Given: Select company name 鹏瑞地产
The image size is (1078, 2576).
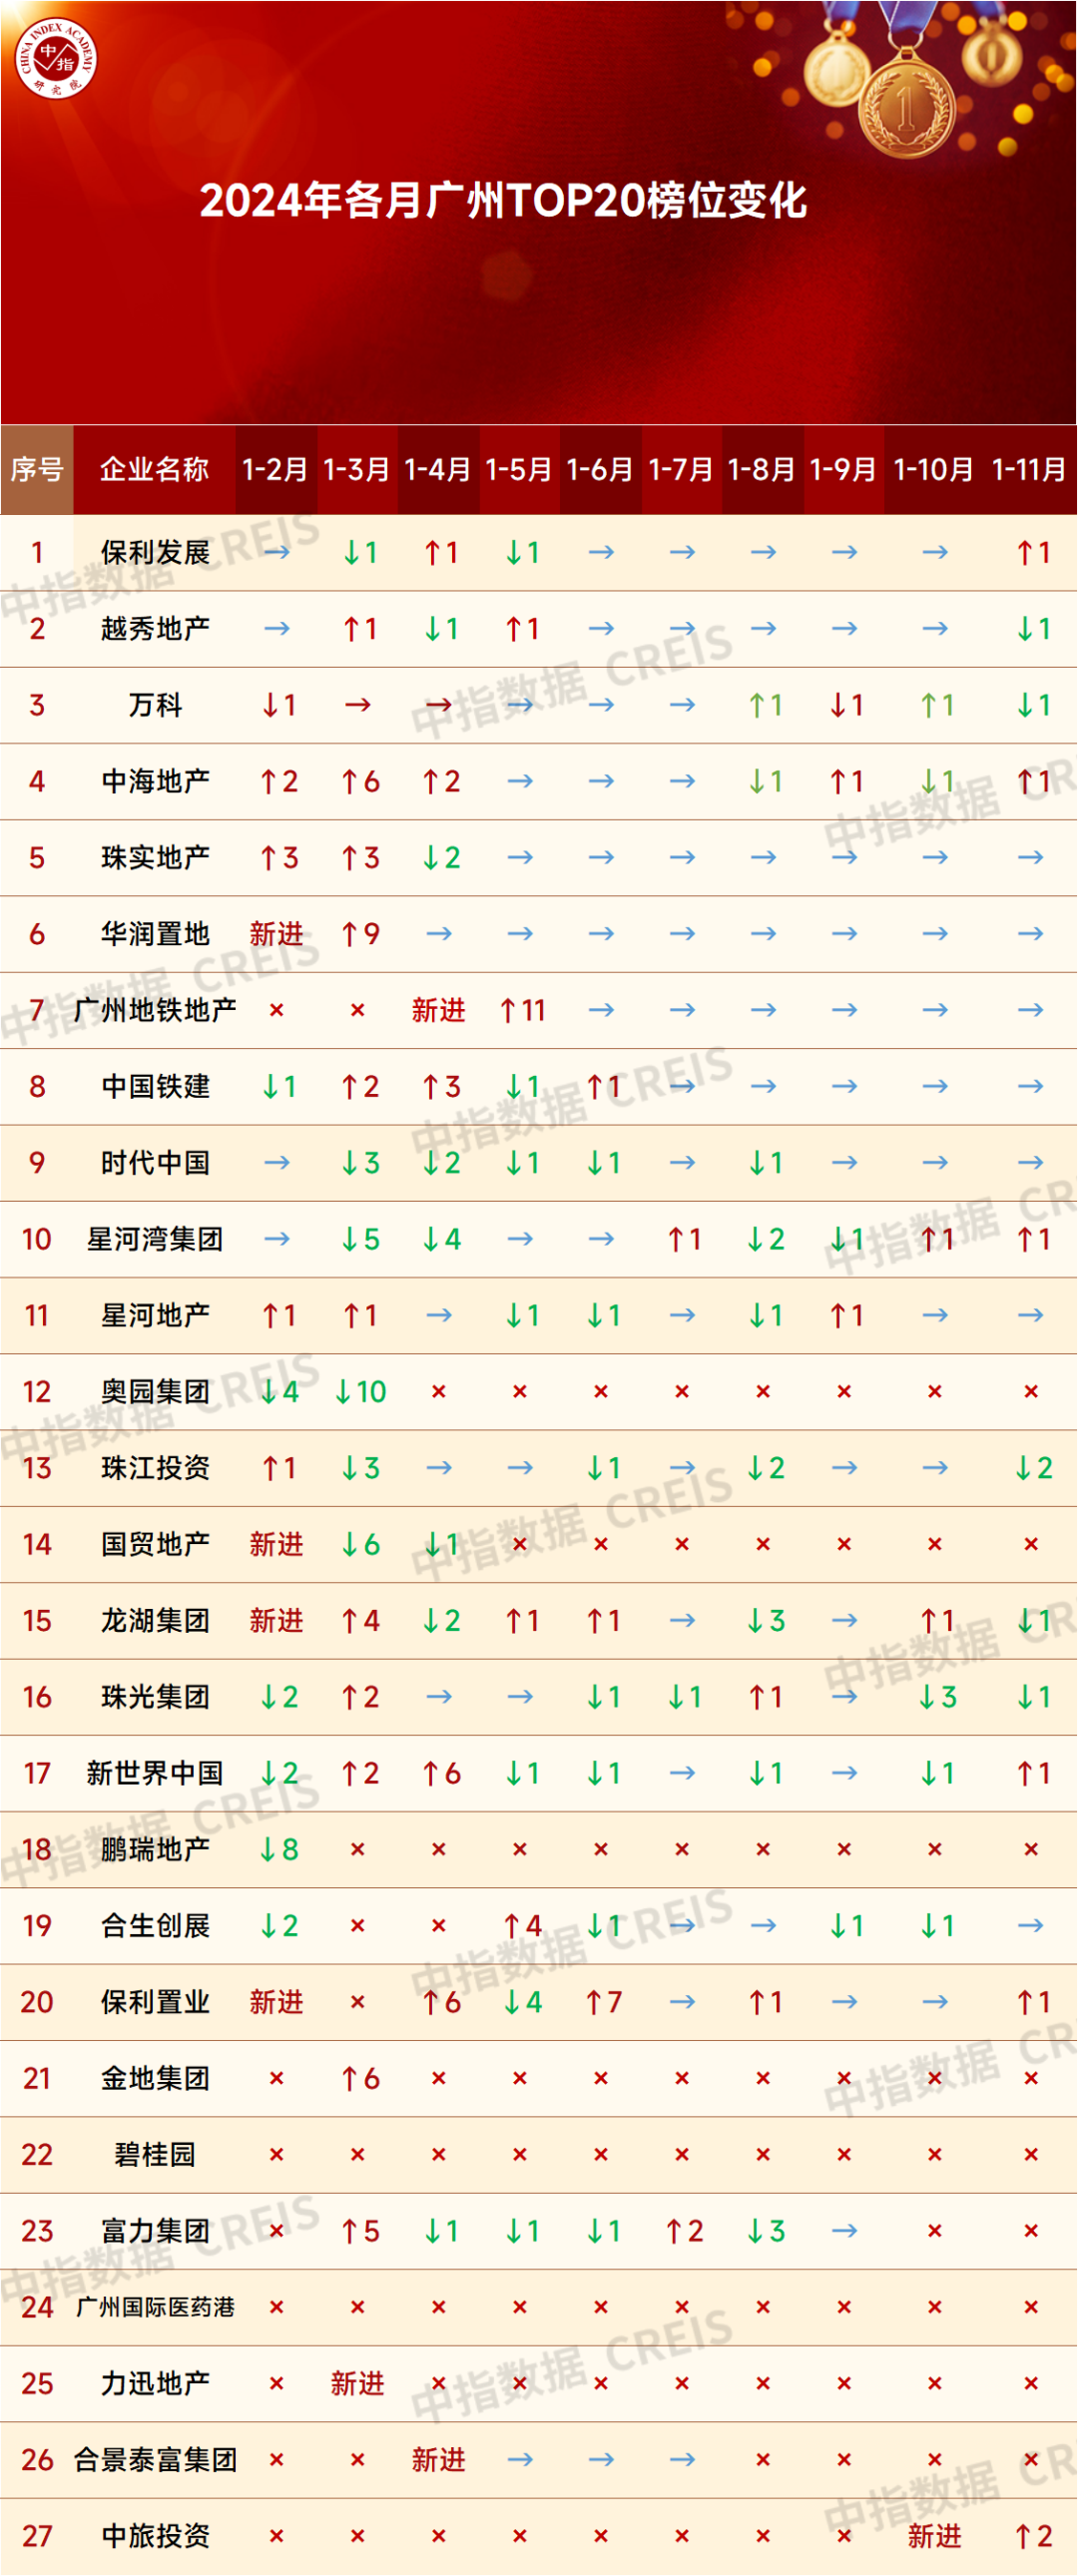Looking at the screenshot, I should (155, 1850).
